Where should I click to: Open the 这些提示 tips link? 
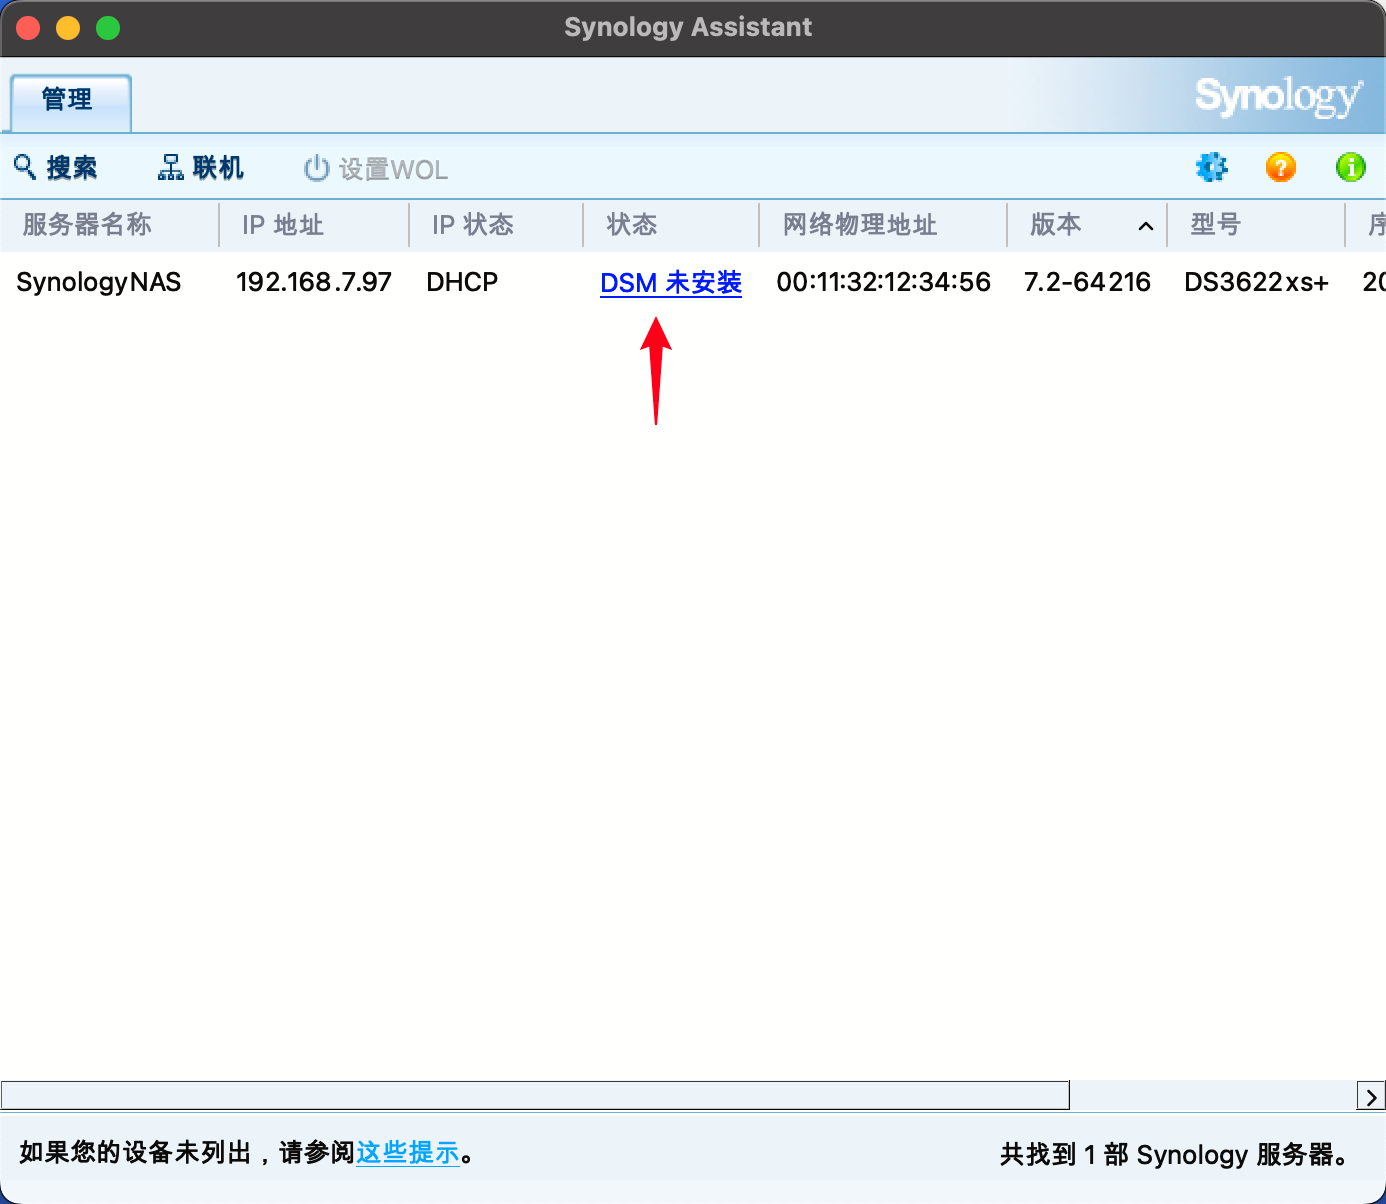(x=407, y=1153)
